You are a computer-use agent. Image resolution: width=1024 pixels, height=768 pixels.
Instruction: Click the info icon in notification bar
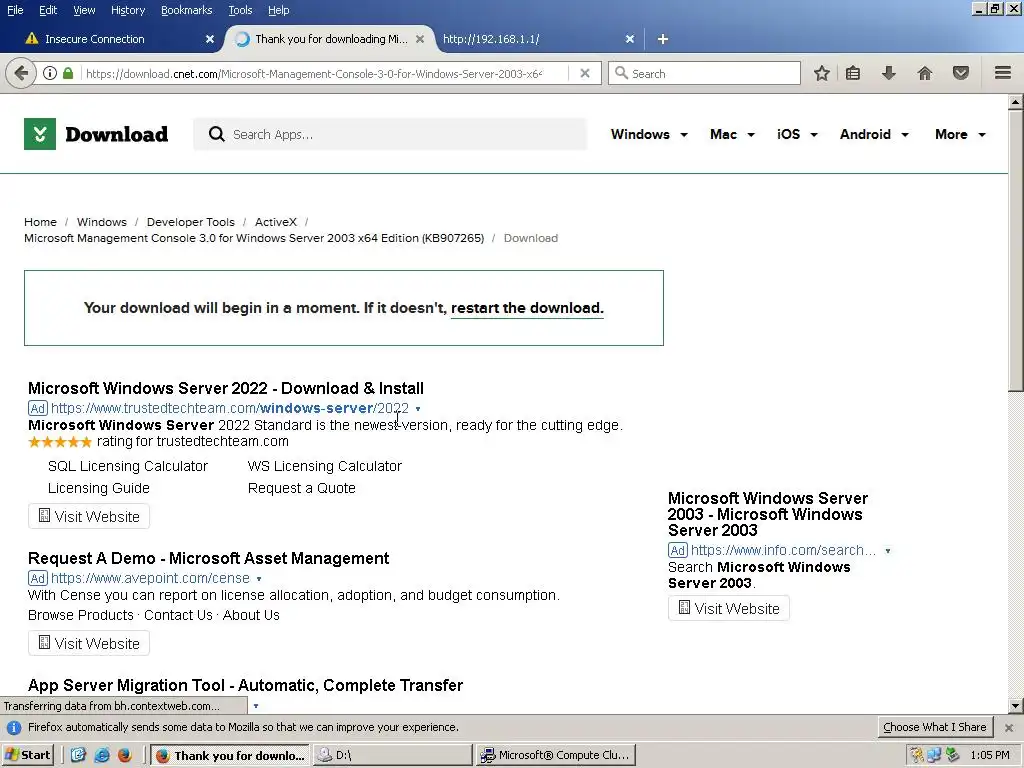pos(14,728)
